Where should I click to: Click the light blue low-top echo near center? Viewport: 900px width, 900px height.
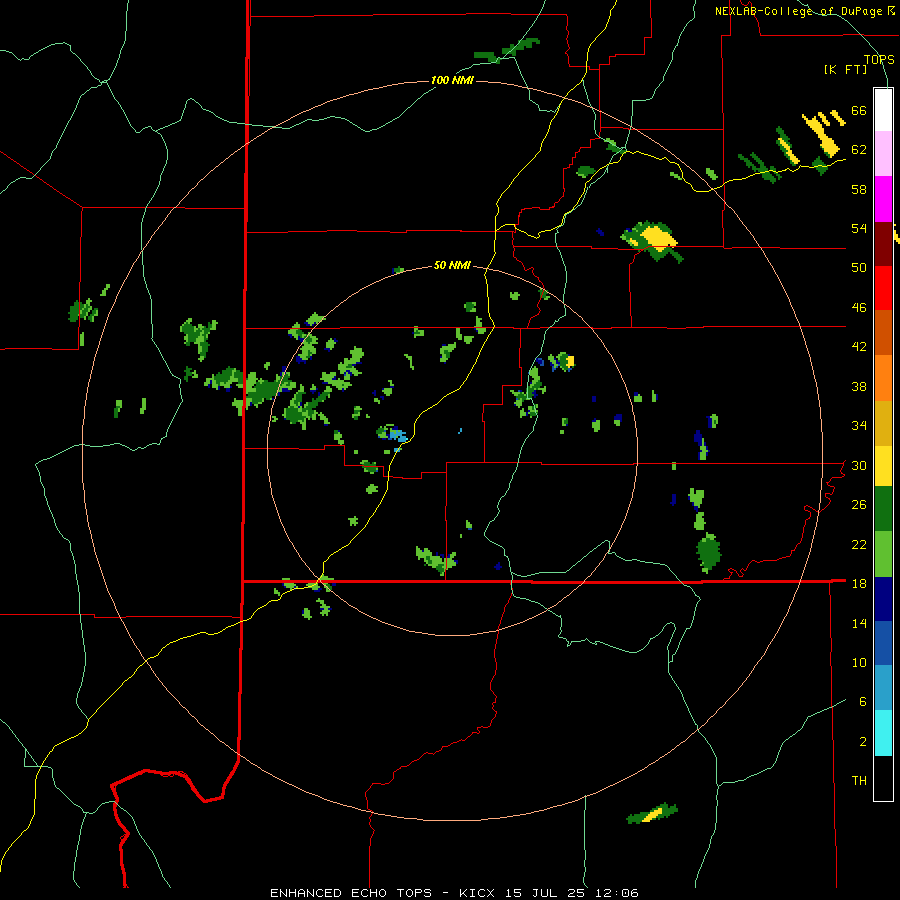click(398, 435)
